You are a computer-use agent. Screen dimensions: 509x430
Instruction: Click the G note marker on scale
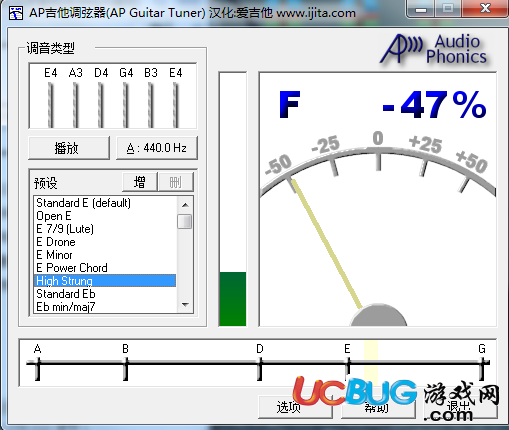coord(482,368)
